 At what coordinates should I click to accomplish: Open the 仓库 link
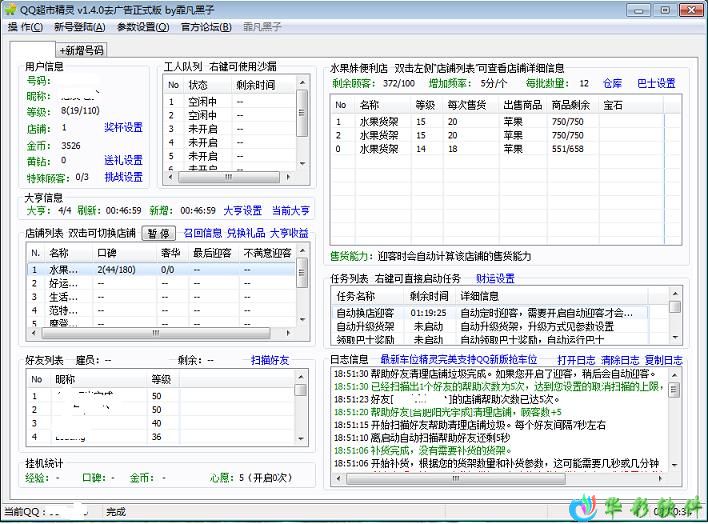coord(613,83)
